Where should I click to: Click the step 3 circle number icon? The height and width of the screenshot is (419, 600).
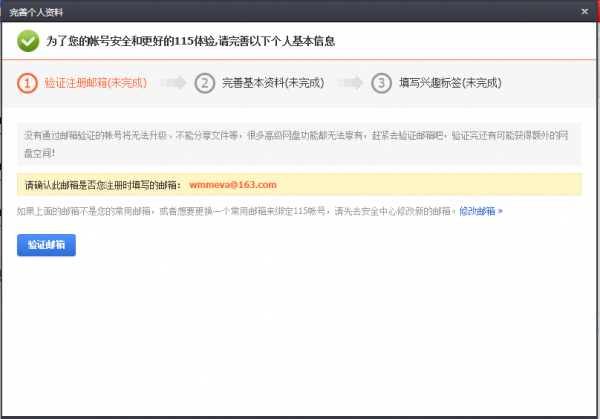point(382,83)
